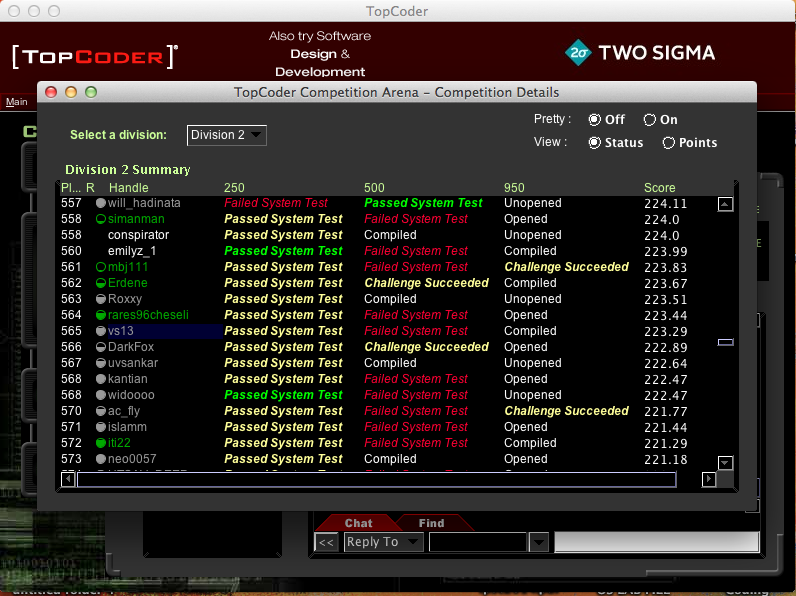Expand the dropdown arrow beside chat recipient field
This screenshot has width=796, height=596.
pyautogui.click(x=539, y=542)
